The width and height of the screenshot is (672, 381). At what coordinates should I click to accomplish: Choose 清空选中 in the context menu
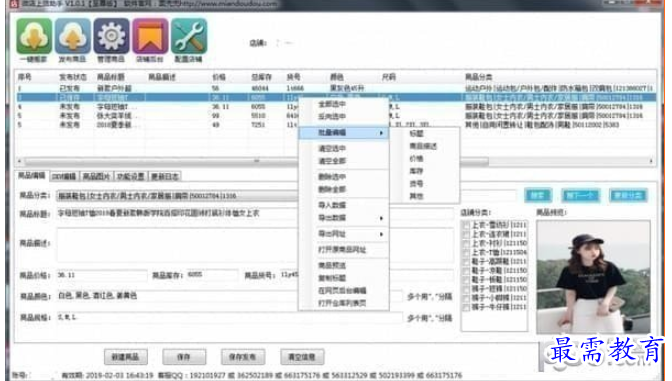(x=344, y=149)
